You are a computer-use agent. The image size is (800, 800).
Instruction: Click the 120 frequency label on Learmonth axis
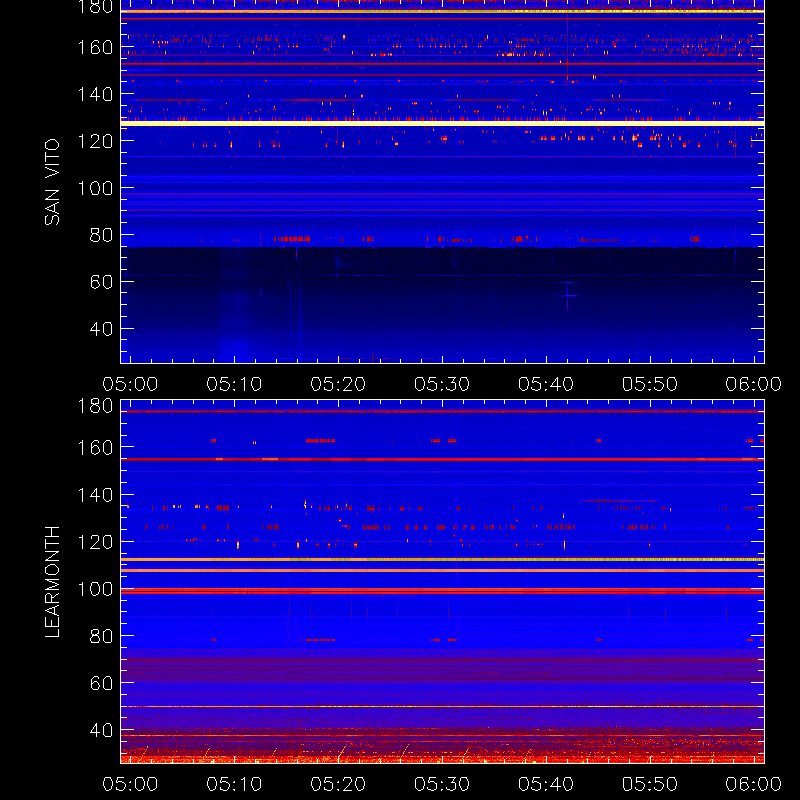point(95,541)
